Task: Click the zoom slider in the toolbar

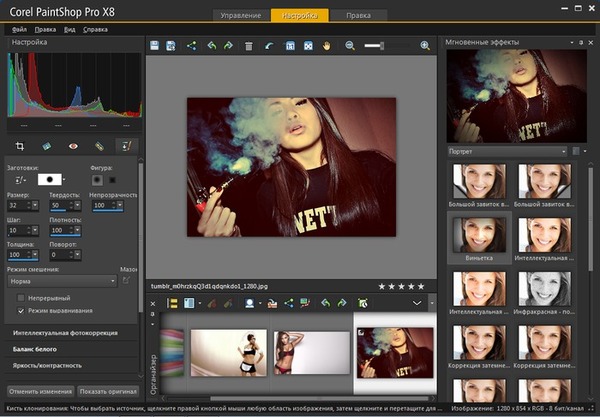Action: click(375, 46)
